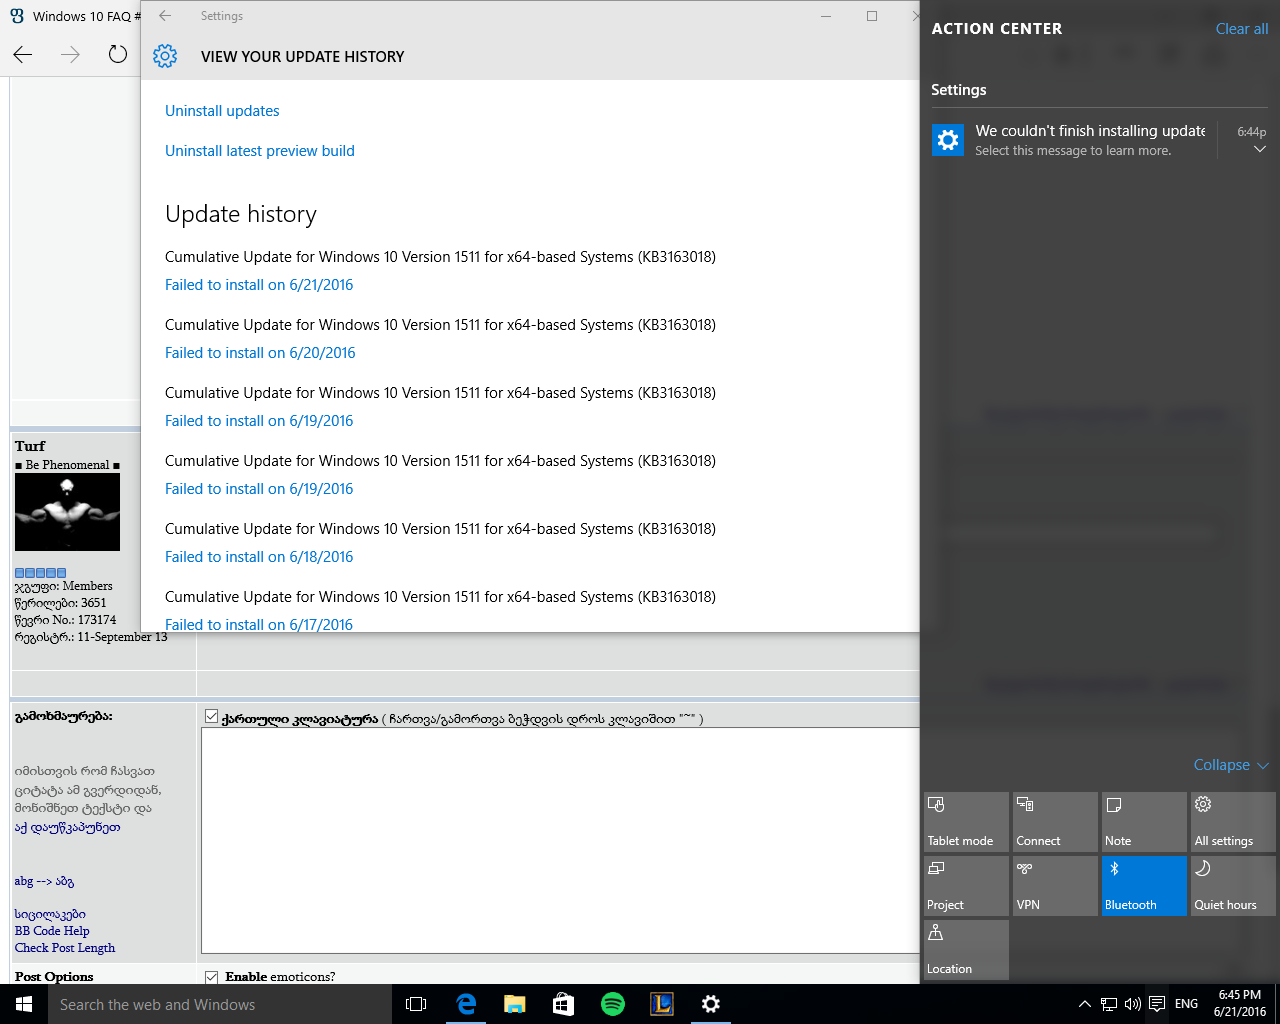
Task: Click Uninstall latest preview build link
Action: 260,151
